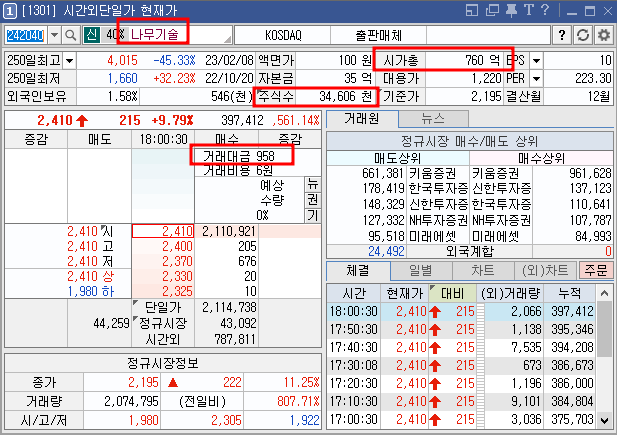Open the 250일최고 period dropdown
The height and width of the screenshot is (435, 617).
(x=69, y=61)
